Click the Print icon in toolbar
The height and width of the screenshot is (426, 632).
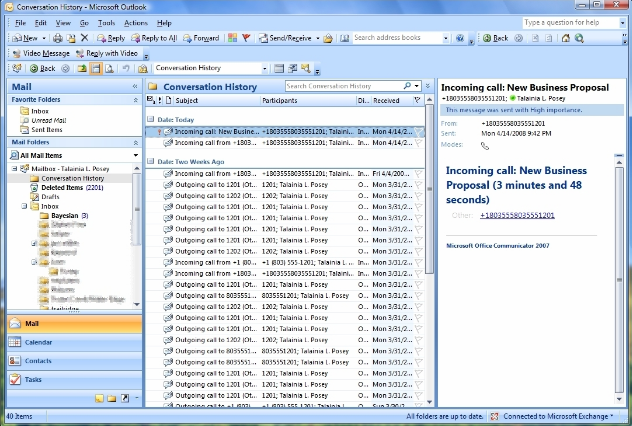pos(58,38)
